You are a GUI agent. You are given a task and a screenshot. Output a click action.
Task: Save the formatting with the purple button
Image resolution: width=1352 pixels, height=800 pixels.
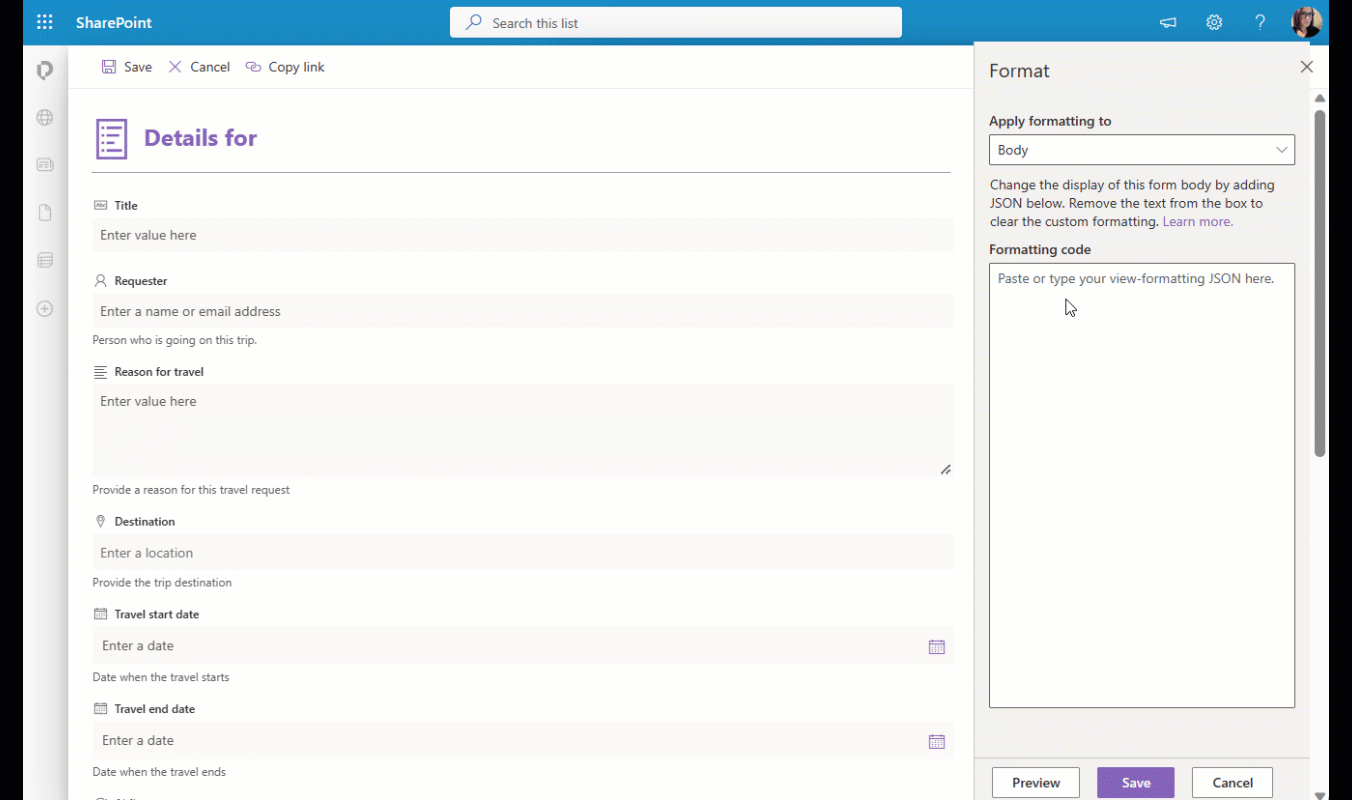pyautogui.click(x=1135, y=782)
